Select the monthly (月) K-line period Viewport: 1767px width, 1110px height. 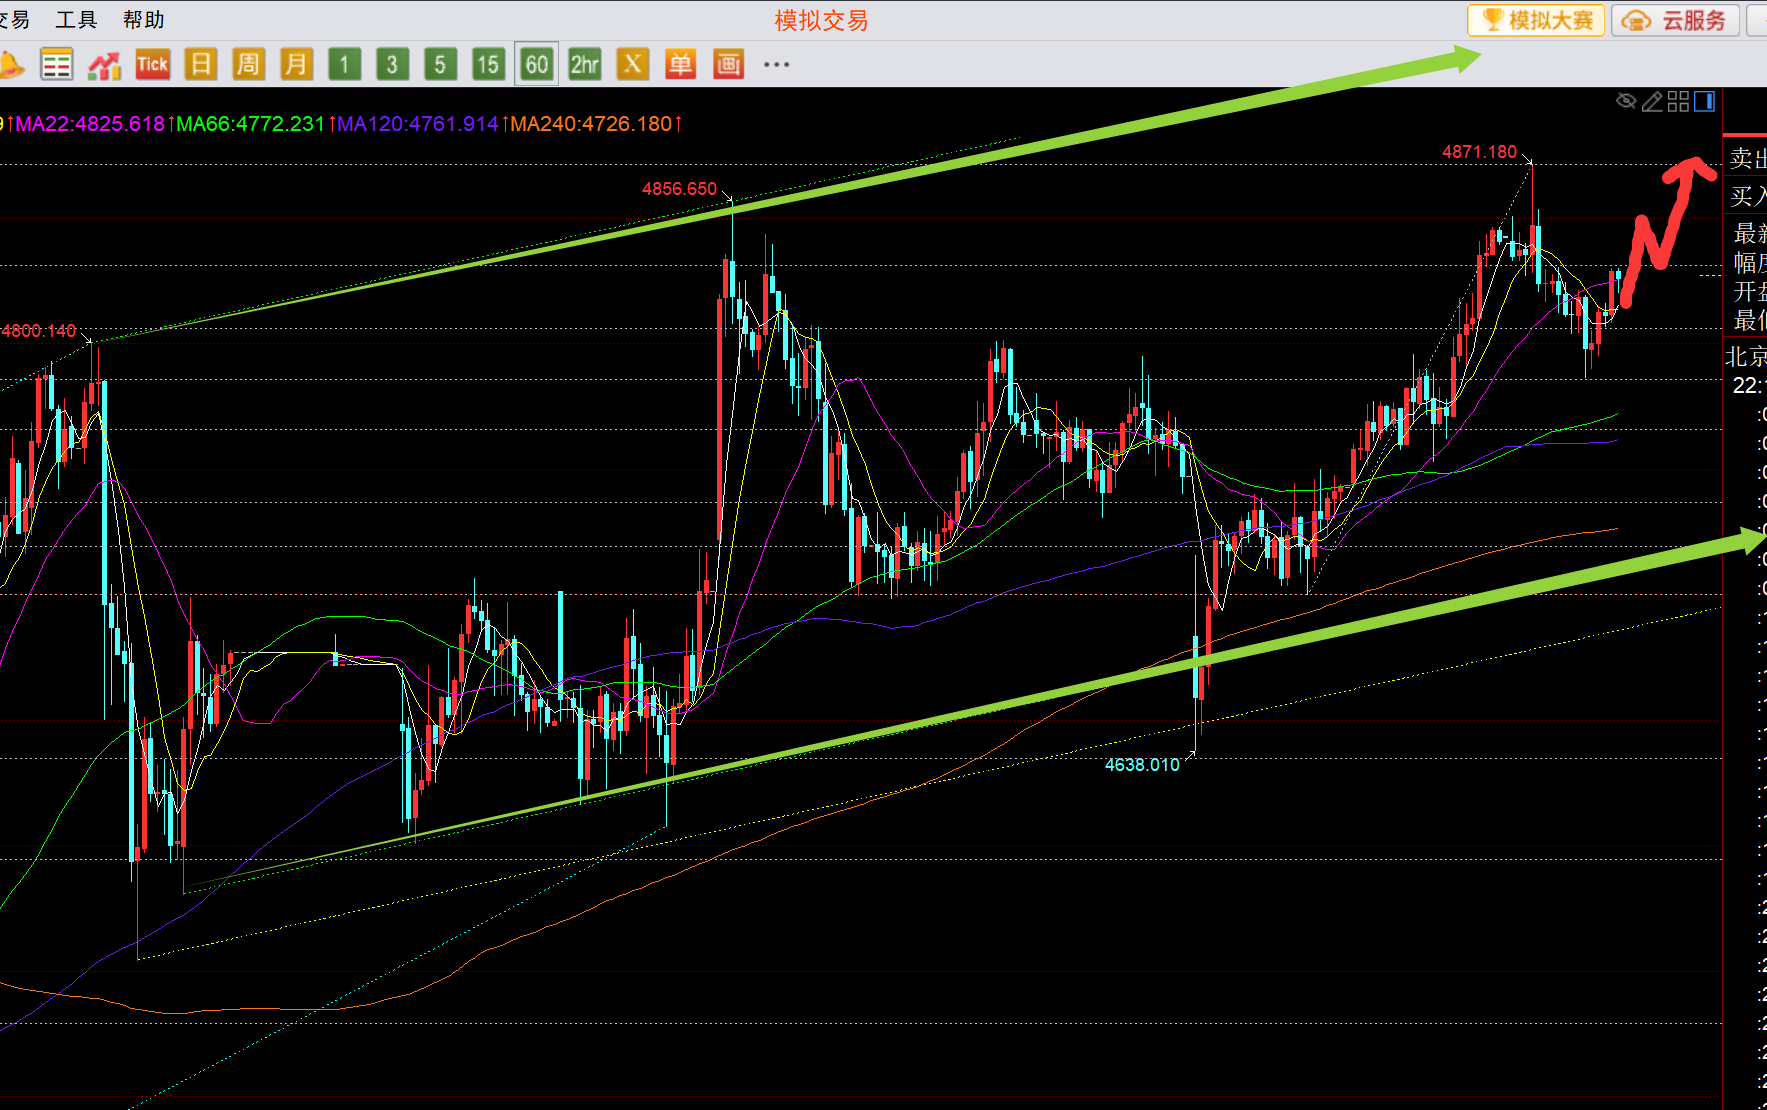click(x=295, y=65)
